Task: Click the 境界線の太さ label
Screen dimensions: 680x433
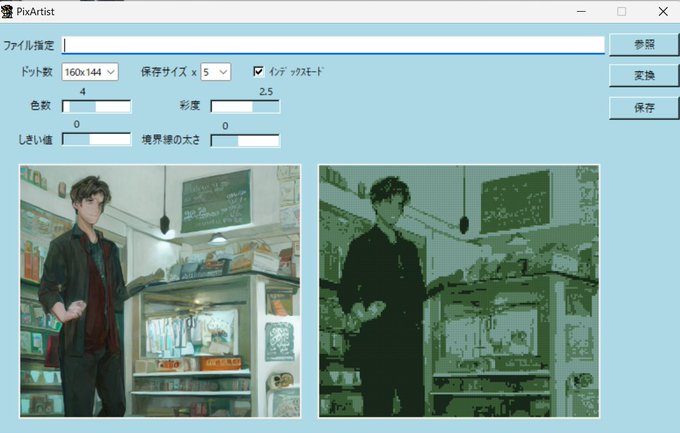Action: 171,140
